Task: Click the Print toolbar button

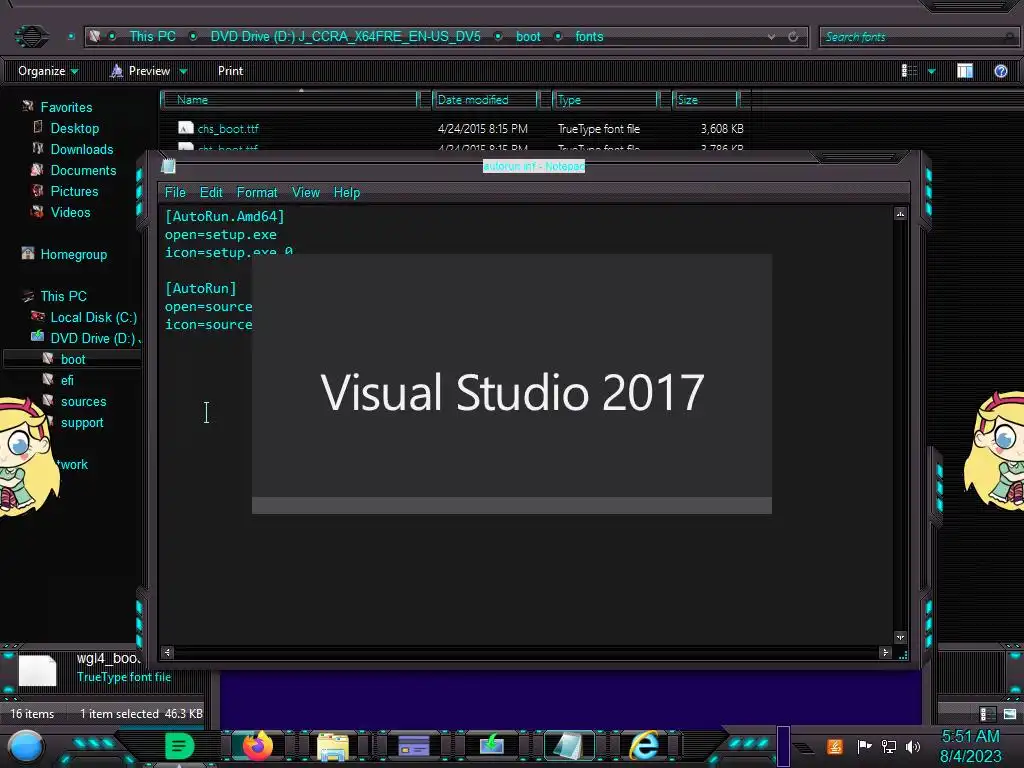Action: point(230,71)
